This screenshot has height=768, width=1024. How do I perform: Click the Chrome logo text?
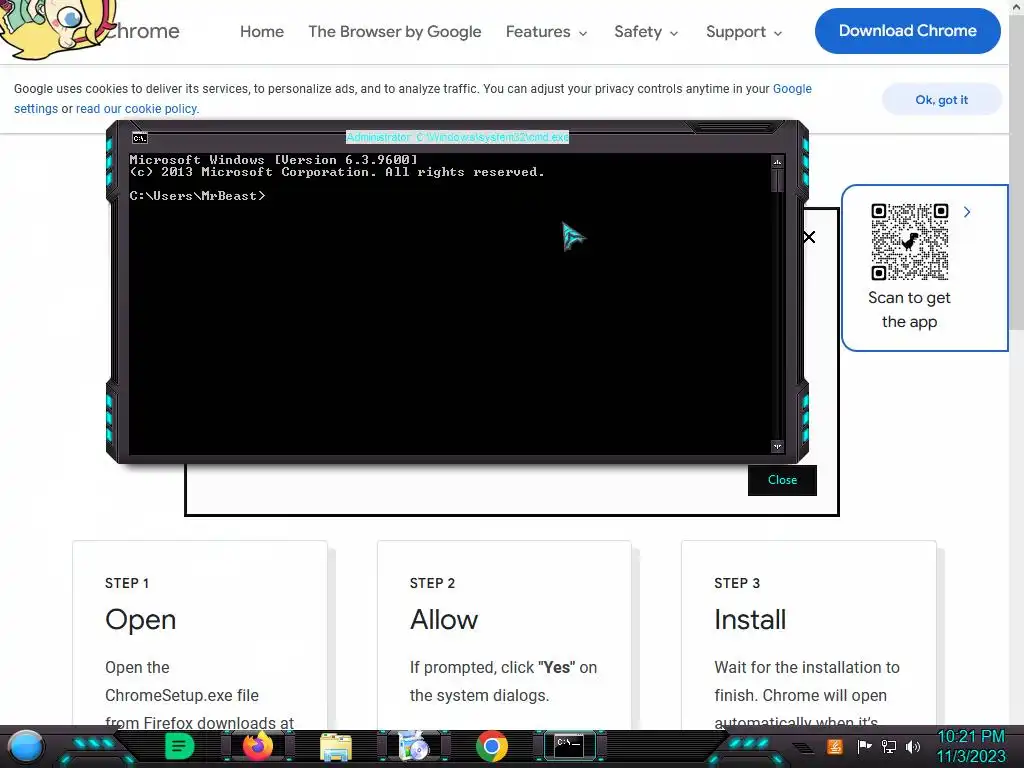(142, 31)
